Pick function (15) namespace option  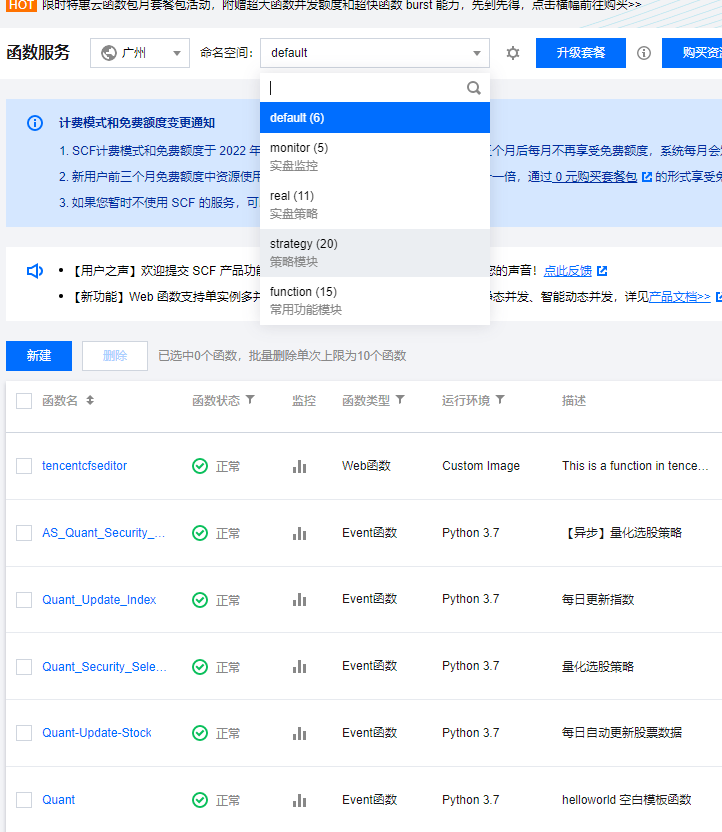[x=375, y=300]
